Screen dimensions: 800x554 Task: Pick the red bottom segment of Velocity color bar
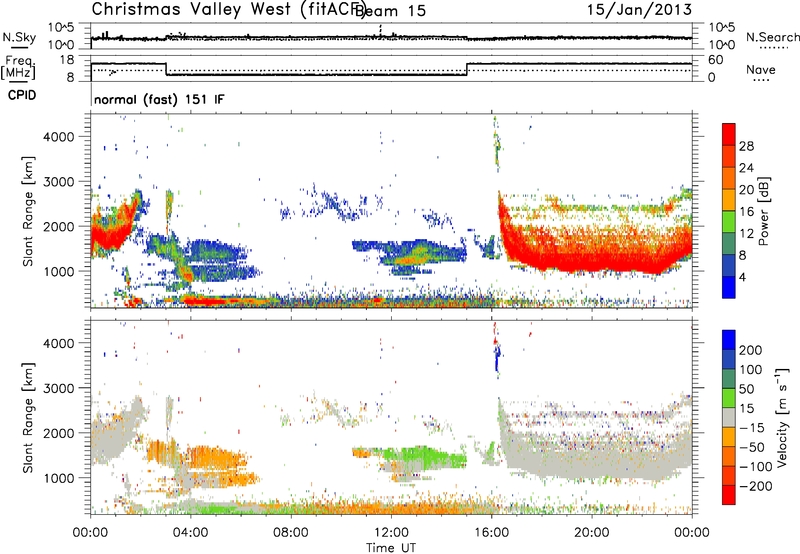[729, 495]
